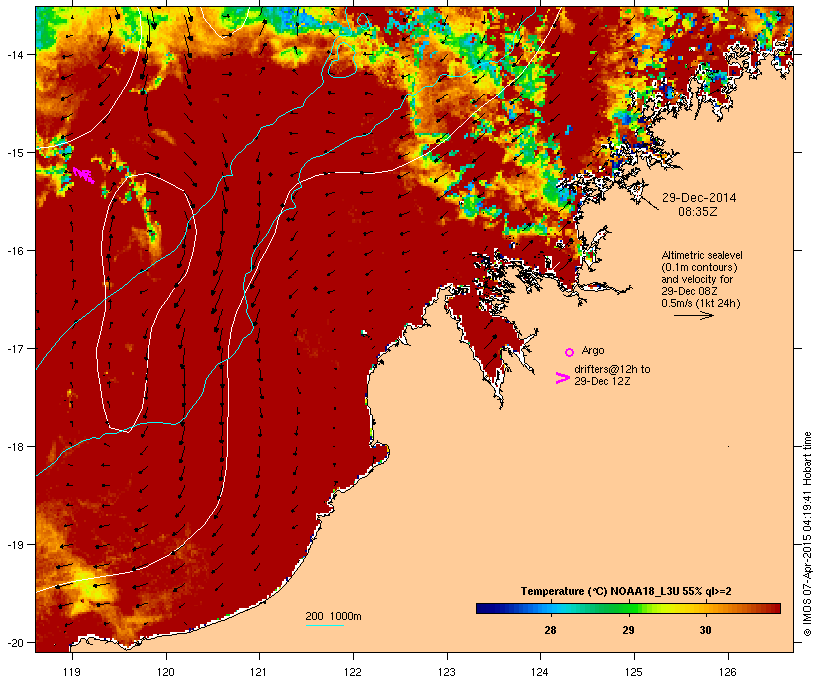Viewport: 820px width, 680px height.
Task: Click the '0.5m/s (1kt 24h)' text
Action: point(701,303)
